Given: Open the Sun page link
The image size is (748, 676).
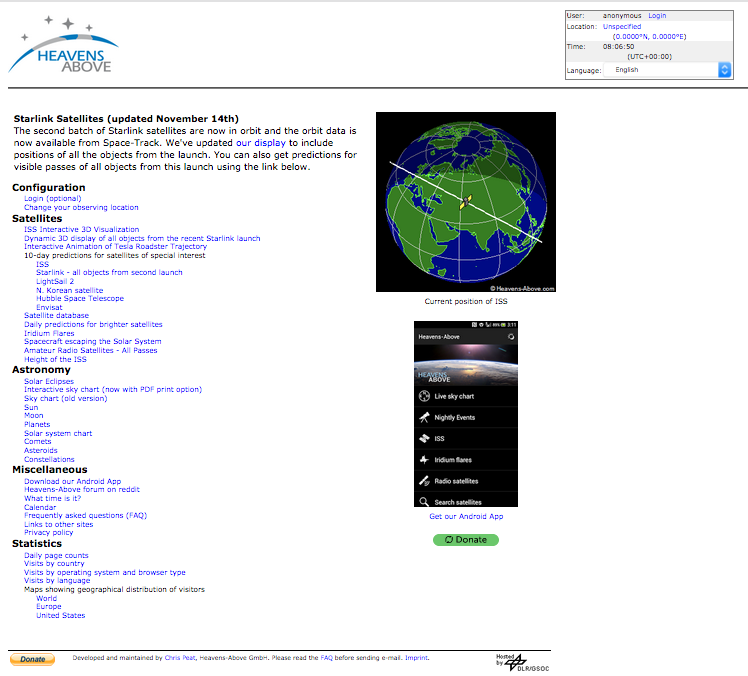Looking at the screenshot, I should coord(31,407).
